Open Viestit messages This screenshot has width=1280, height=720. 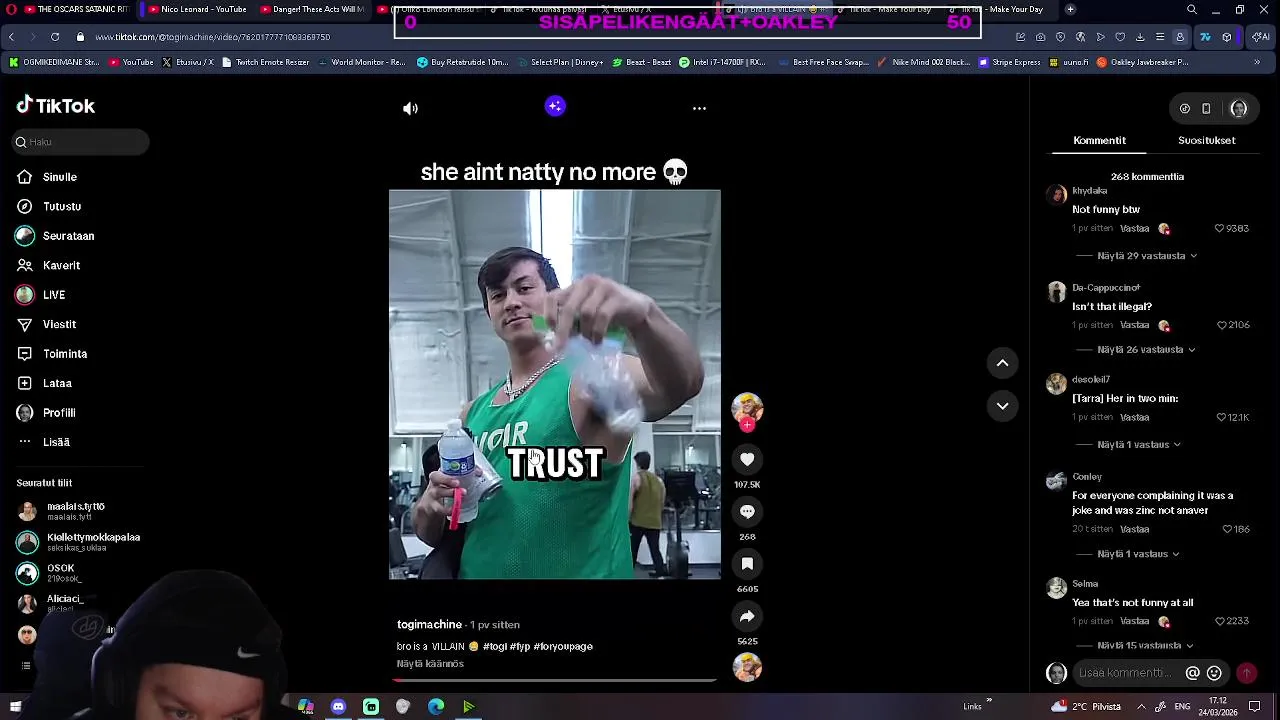[46, 324]
